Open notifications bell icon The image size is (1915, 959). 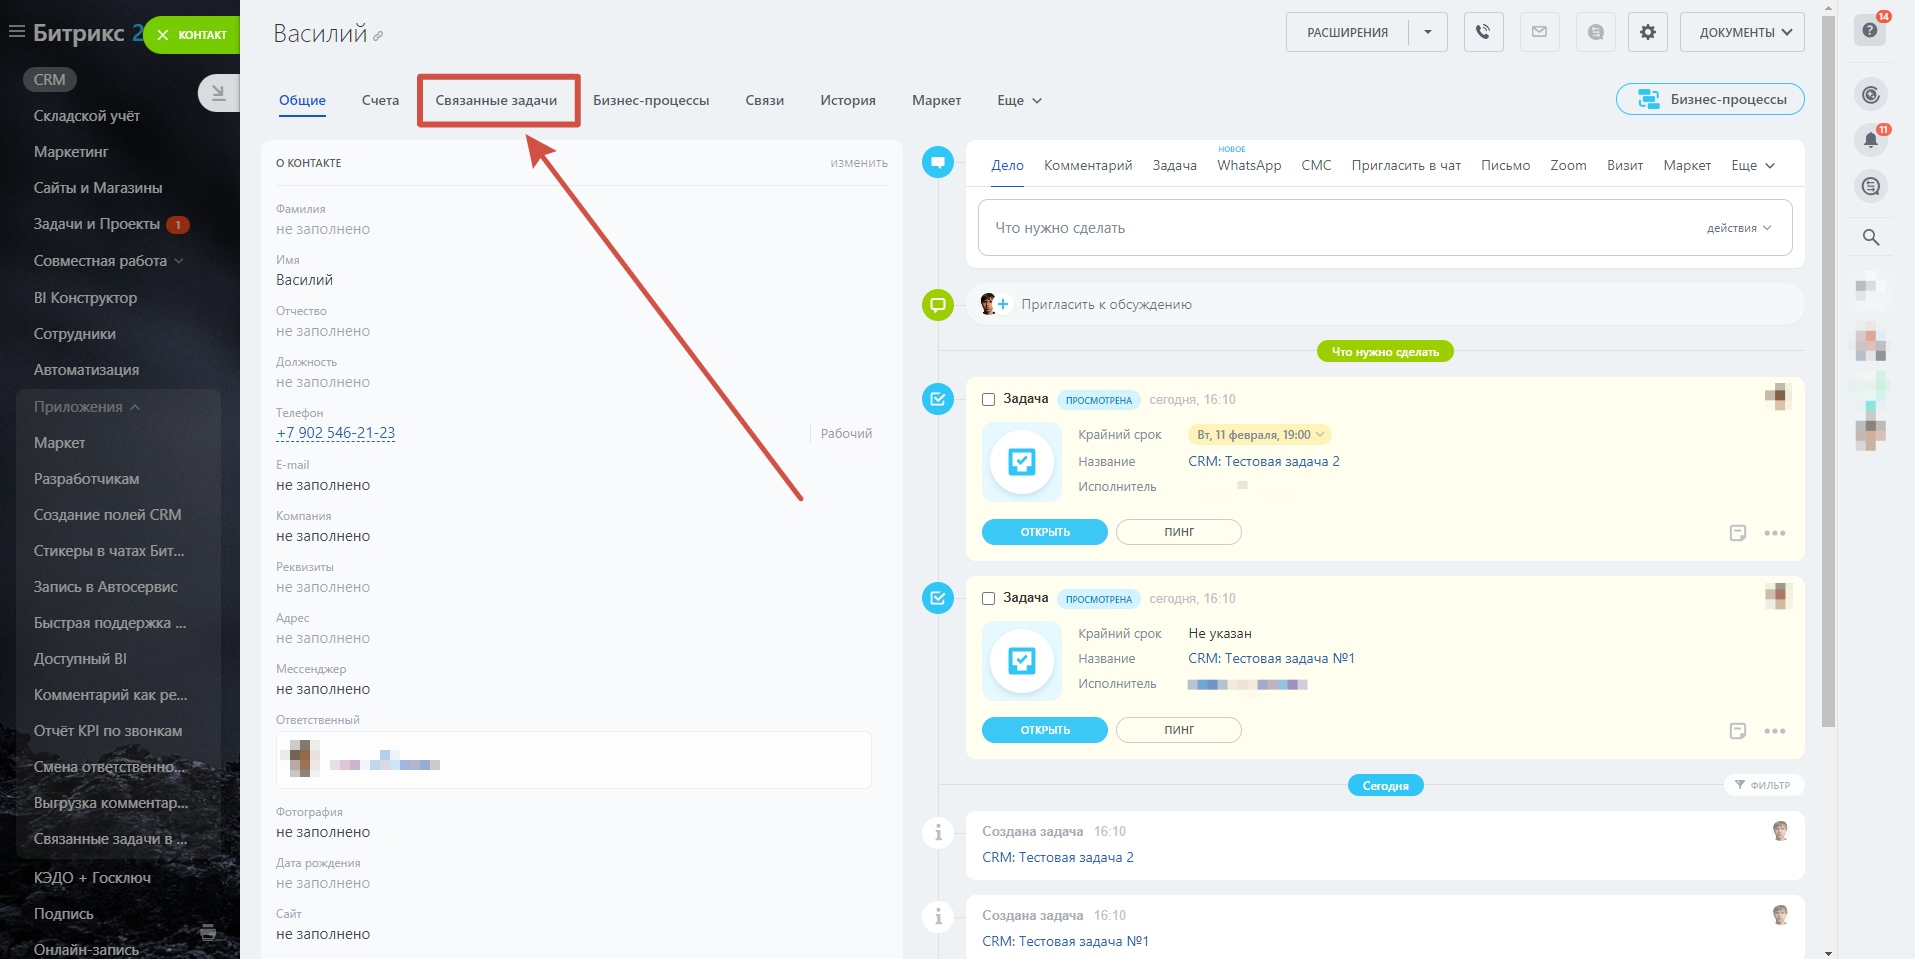pos(1870,140)
